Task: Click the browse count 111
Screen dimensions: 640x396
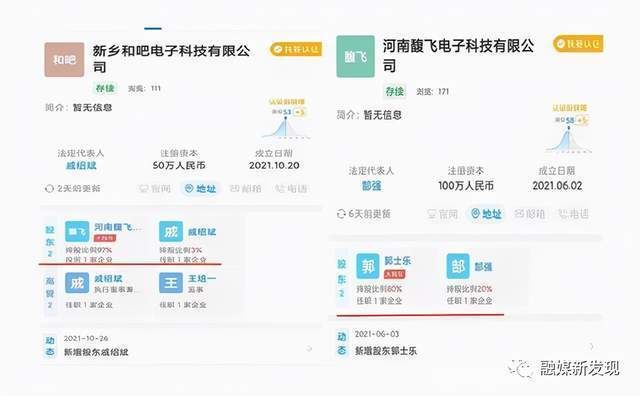Action: pos(156,88)
